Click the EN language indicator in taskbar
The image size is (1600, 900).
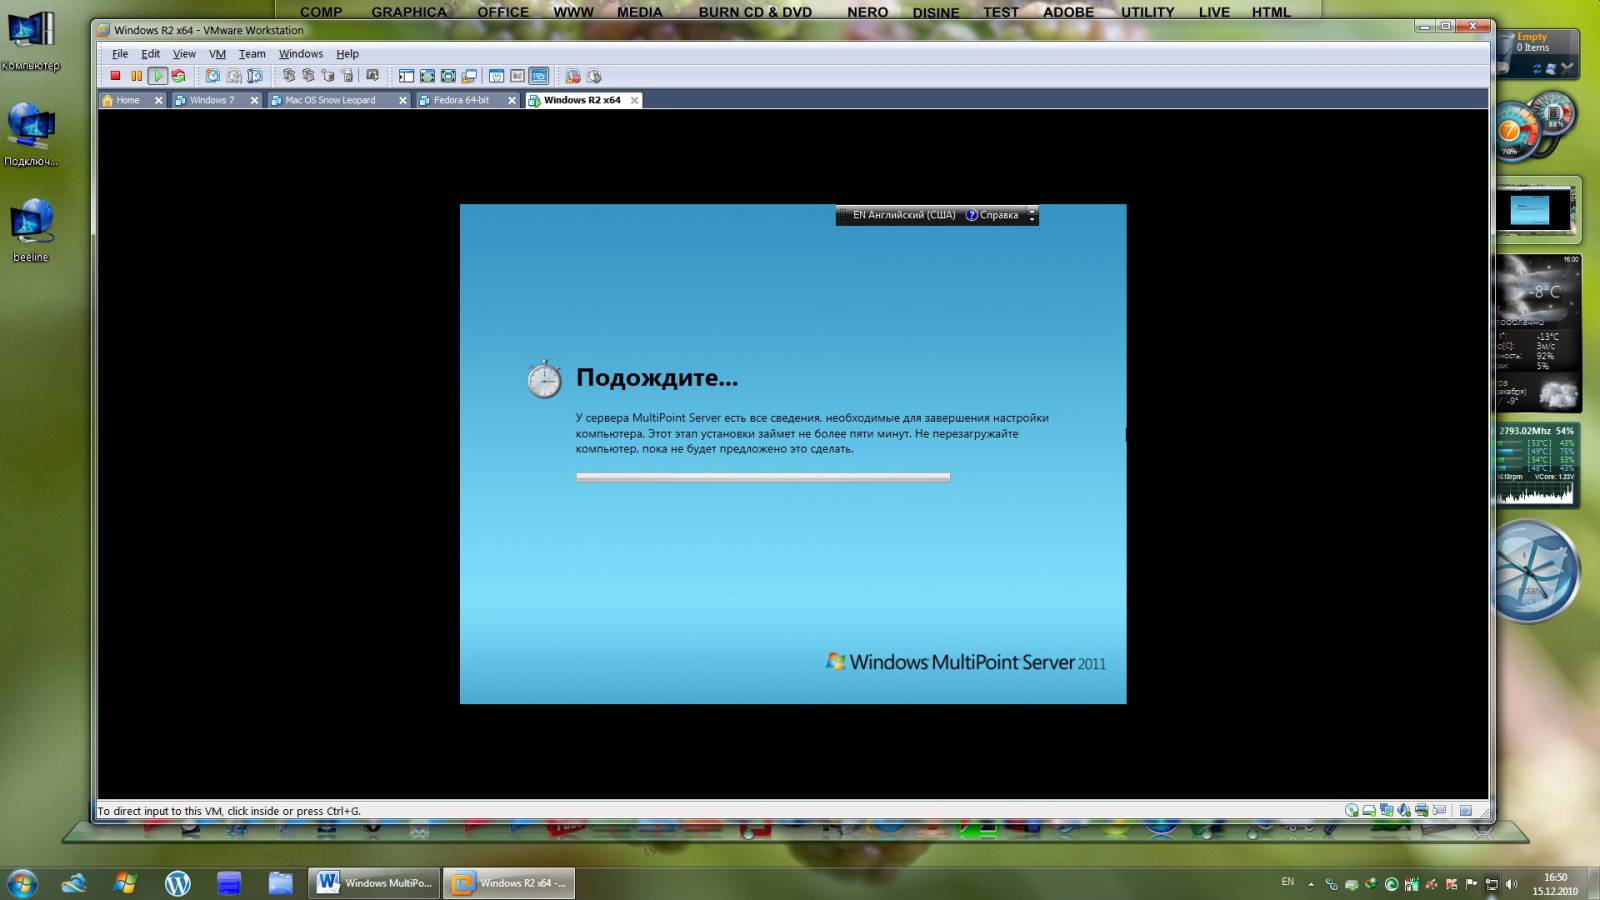coord(1288,882)
